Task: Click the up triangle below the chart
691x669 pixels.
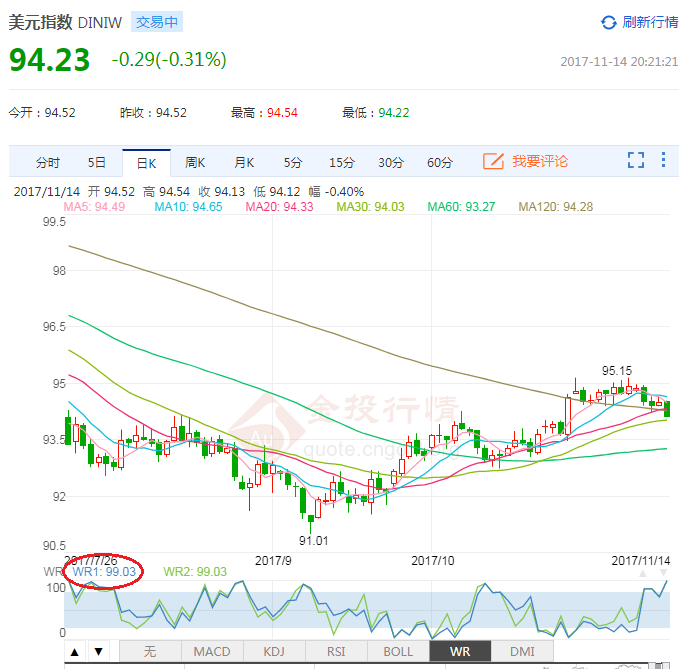Action: 75,652
